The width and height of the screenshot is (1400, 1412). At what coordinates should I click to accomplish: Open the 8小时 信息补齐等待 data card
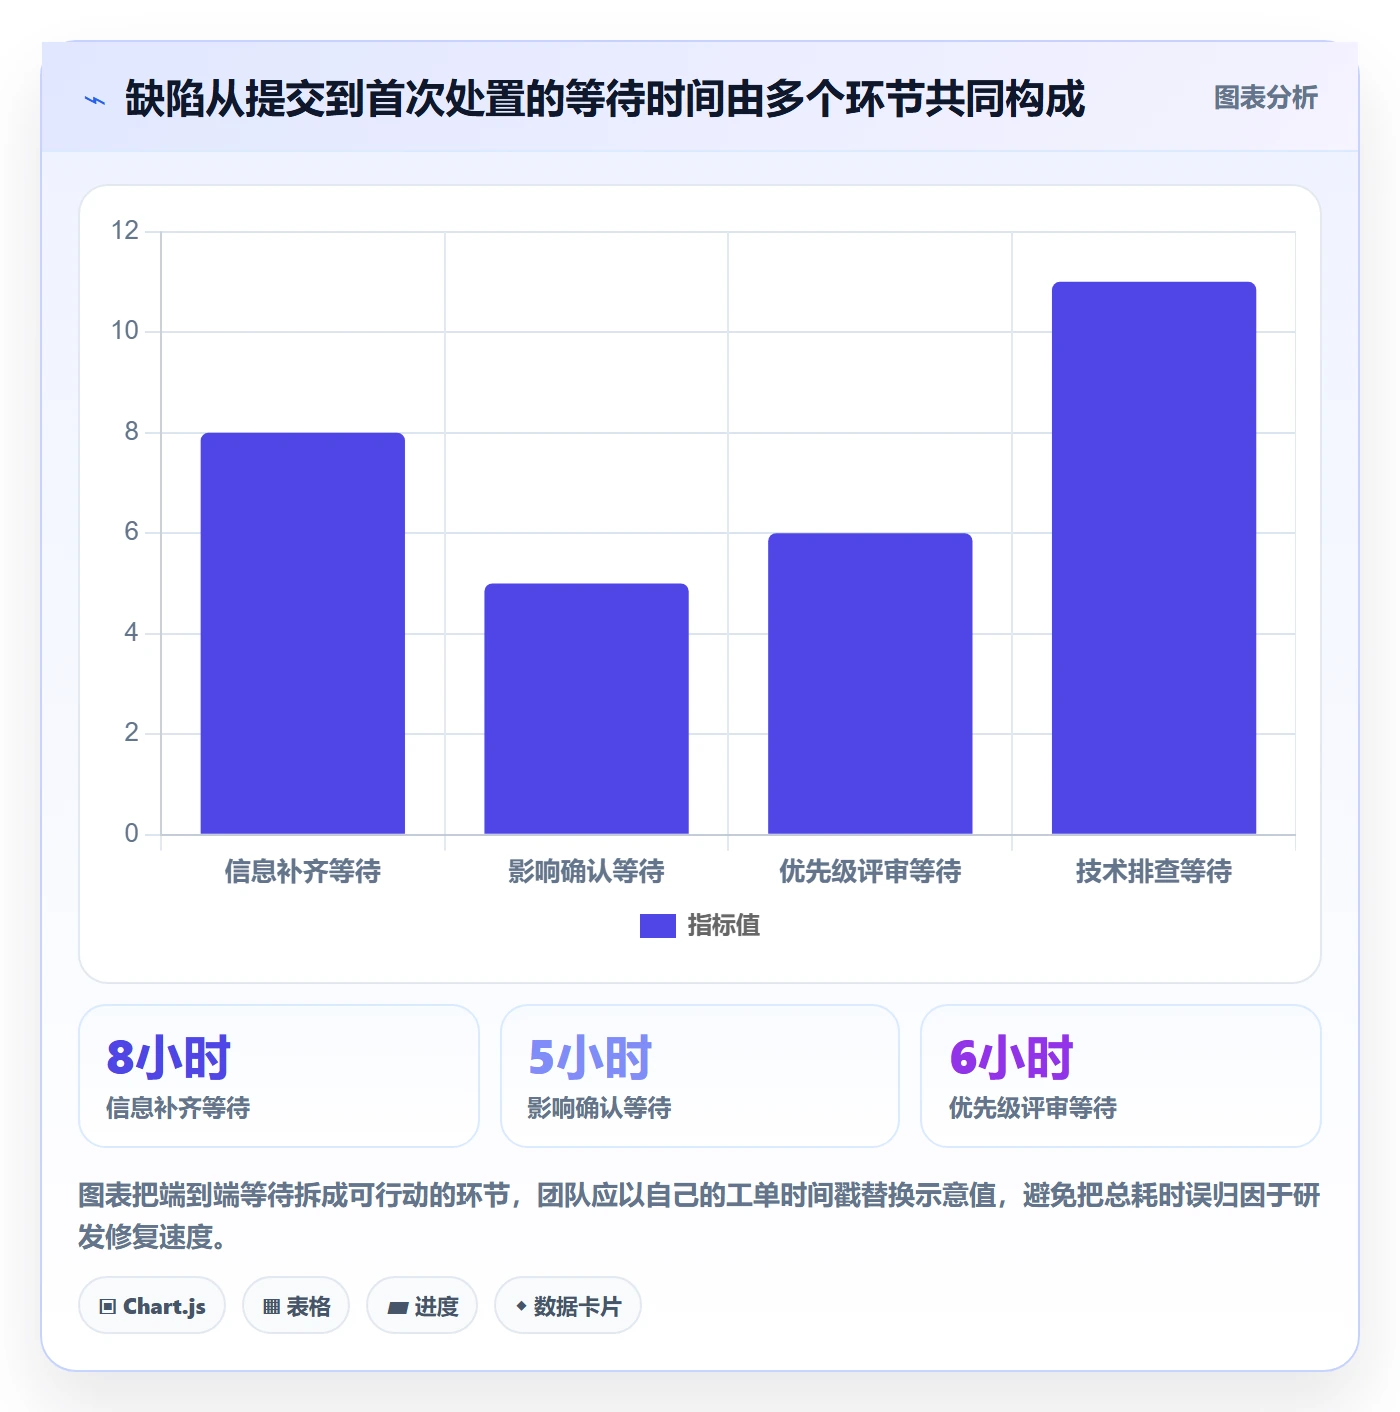point(279,1076)
